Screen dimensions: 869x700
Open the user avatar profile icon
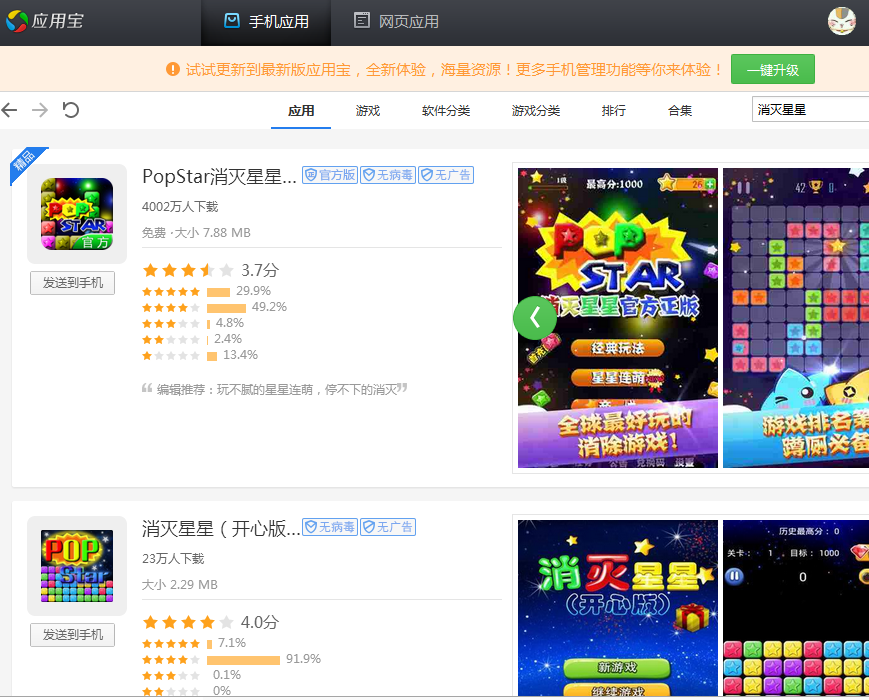pos(841,21)
